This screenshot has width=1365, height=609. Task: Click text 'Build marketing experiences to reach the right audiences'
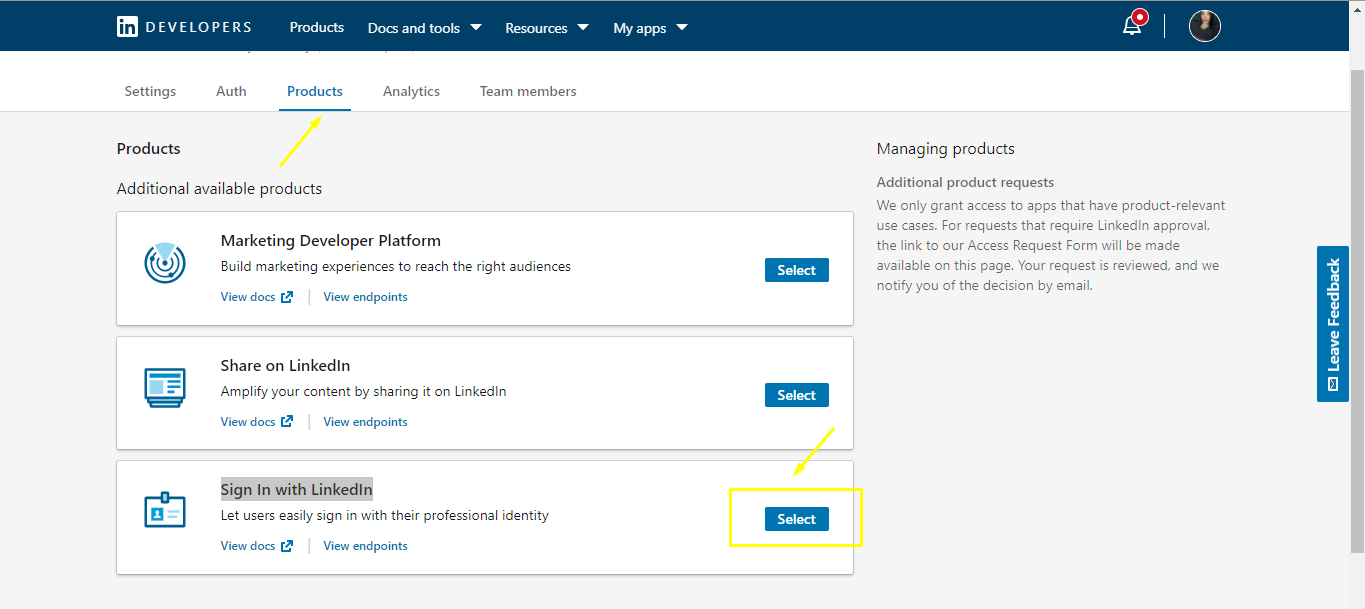point(396,267)
